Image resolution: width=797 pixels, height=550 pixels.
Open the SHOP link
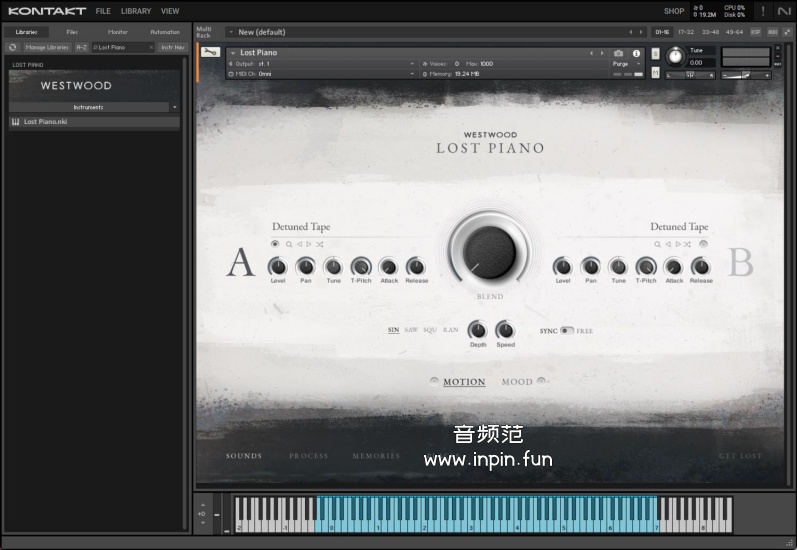[673, 11]
